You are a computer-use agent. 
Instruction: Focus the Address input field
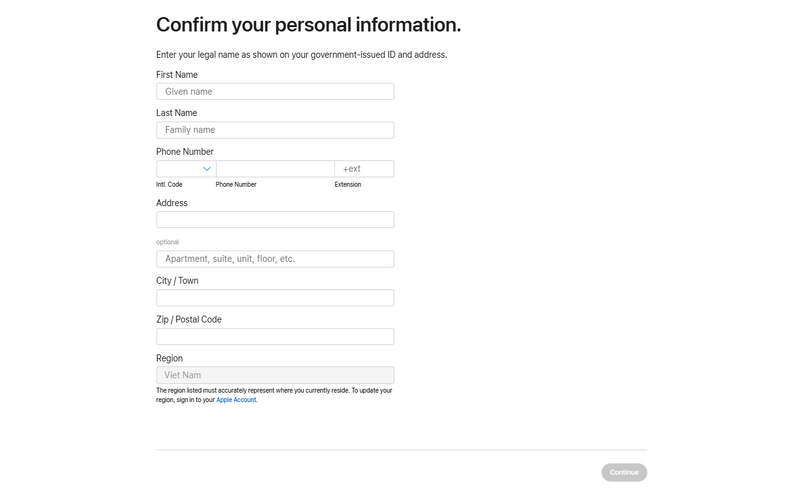click(x=275, y=220)
